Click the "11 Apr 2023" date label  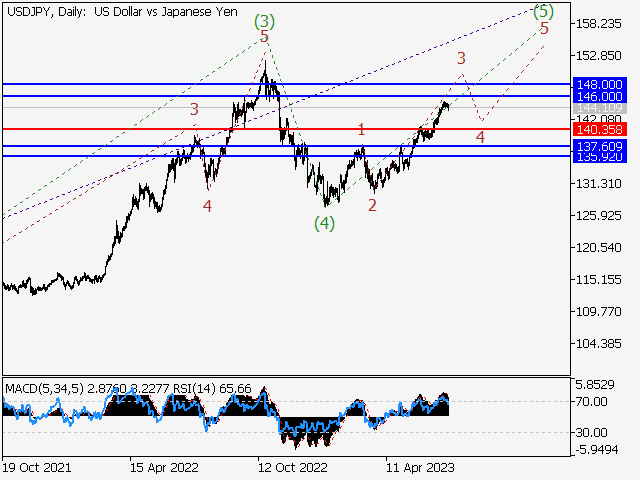420,467
